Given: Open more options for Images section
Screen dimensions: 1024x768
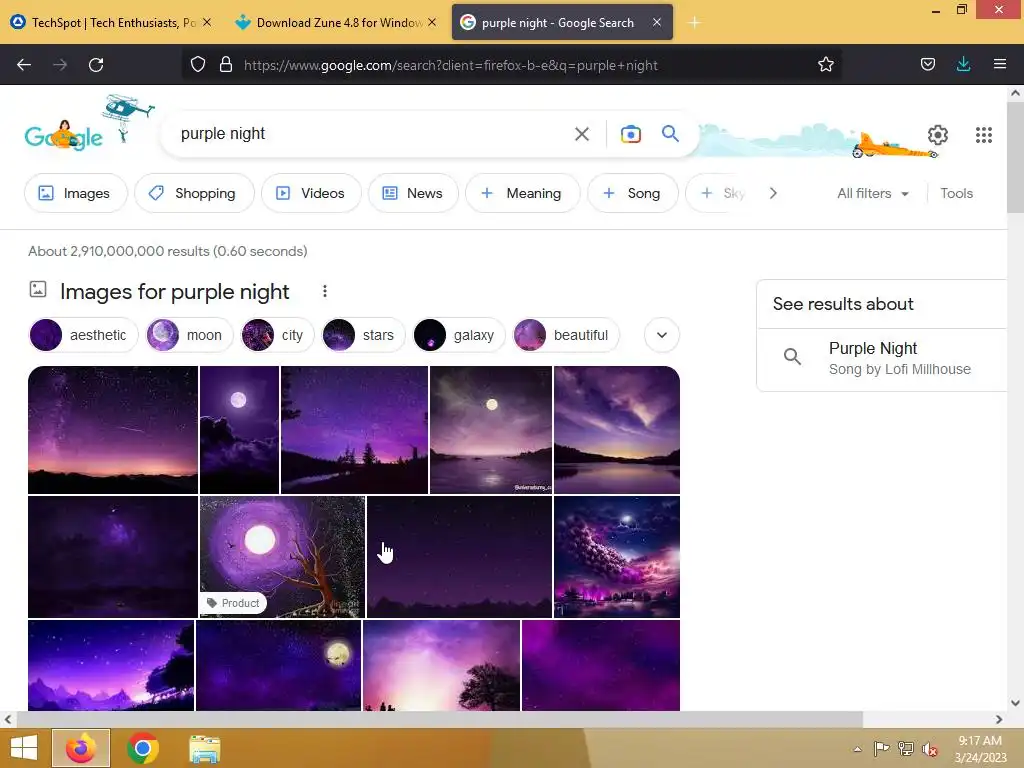Looking at the screenshot, I should pyautogui.click(x=325, y=291).
